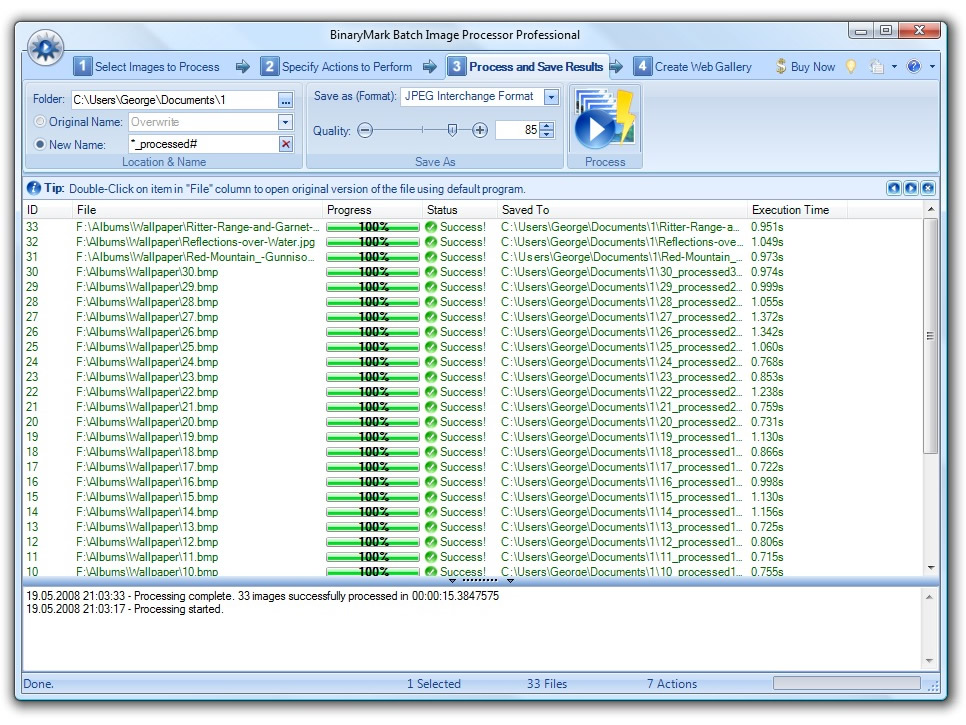
Task: Click the quality value 85 field
Action: [x=518, y=130]
